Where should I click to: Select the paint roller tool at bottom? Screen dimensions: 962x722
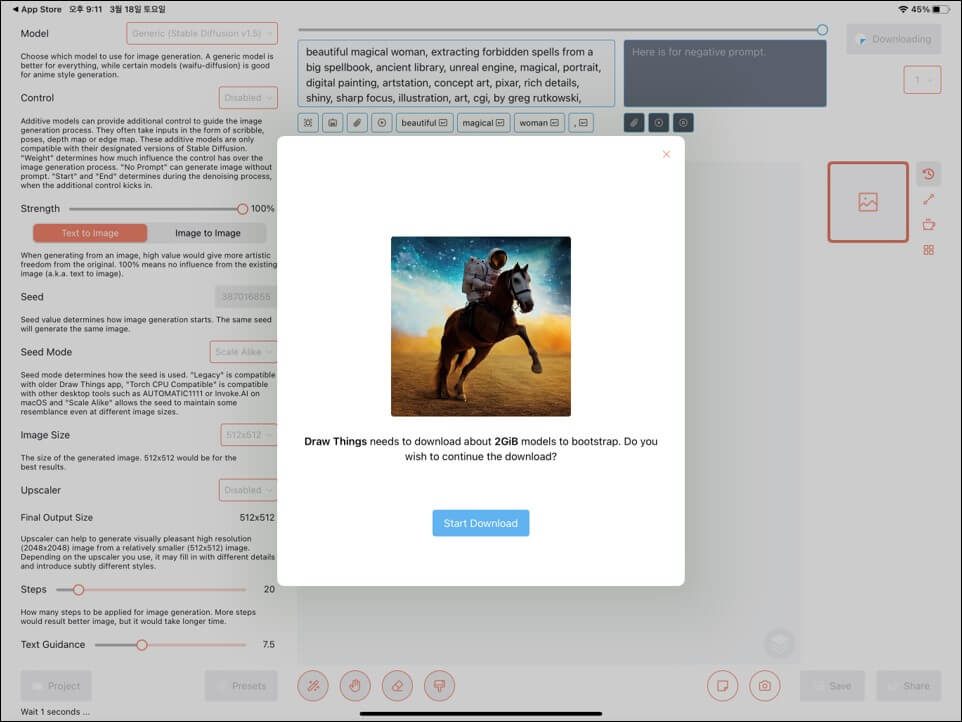(x=439, y=686)
